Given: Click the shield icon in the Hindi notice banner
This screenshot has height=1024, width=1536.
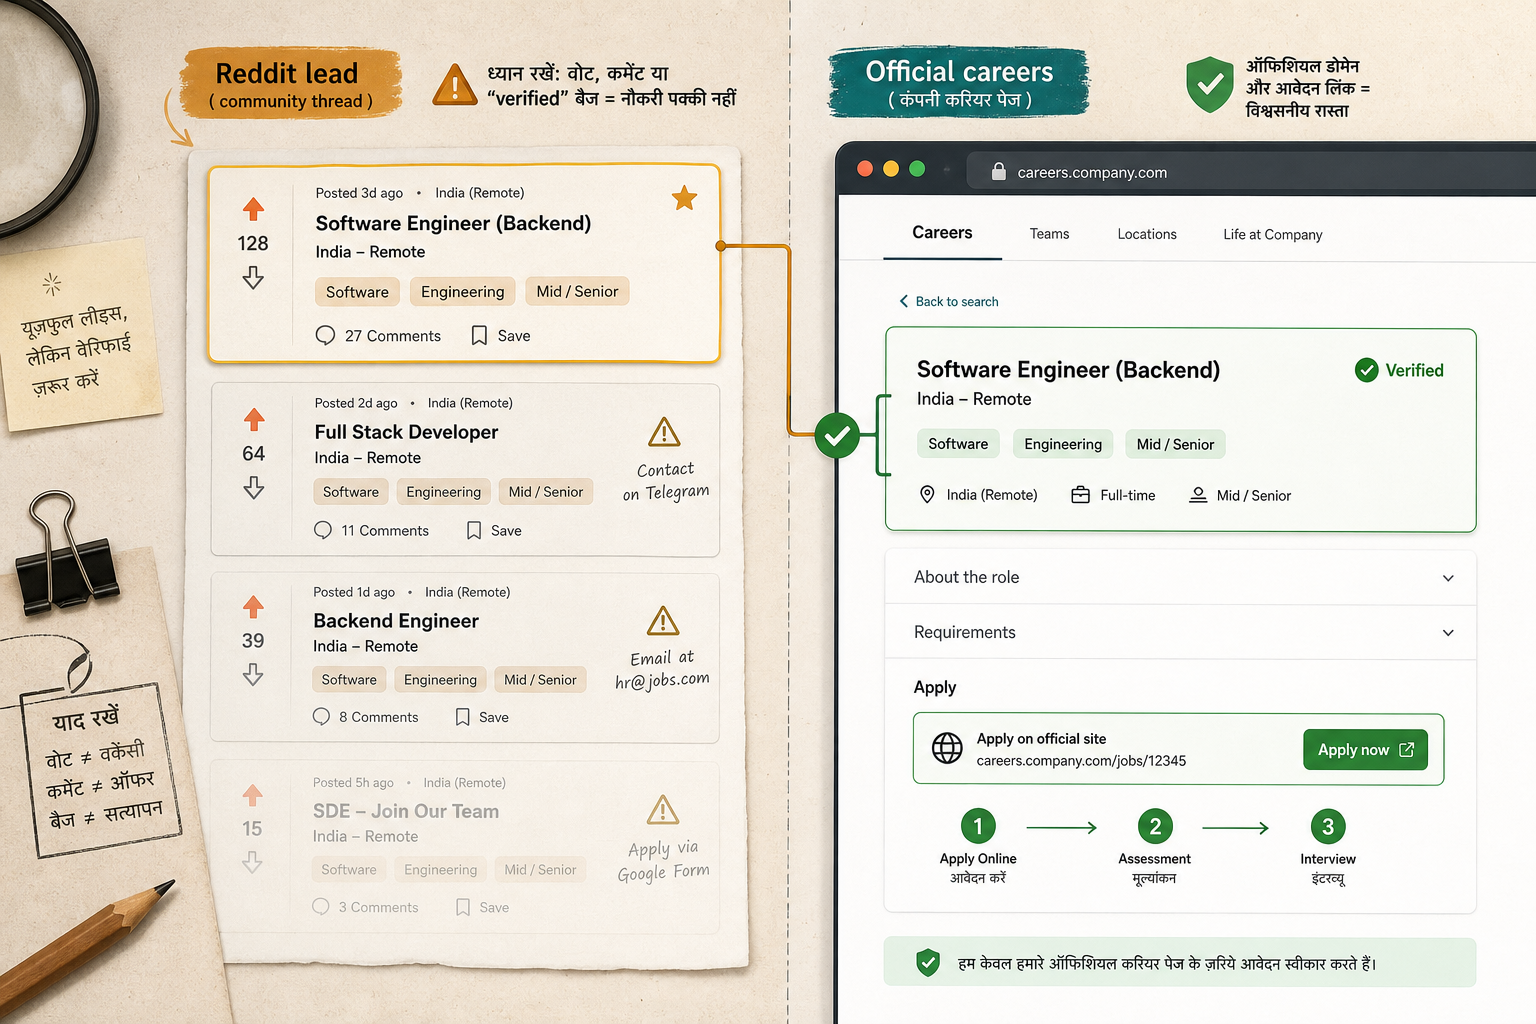Looking at the screenshot, I should (x=928, y=963).
